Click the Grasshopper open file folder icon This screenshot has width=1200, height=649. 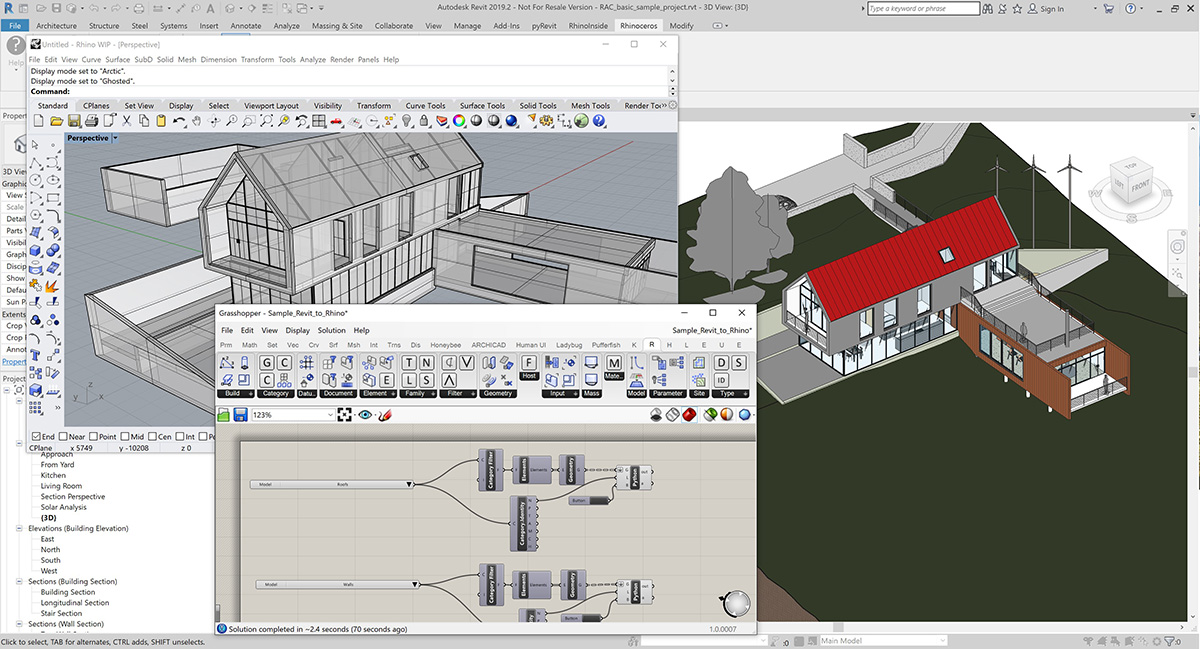click(x=224, y=415)
